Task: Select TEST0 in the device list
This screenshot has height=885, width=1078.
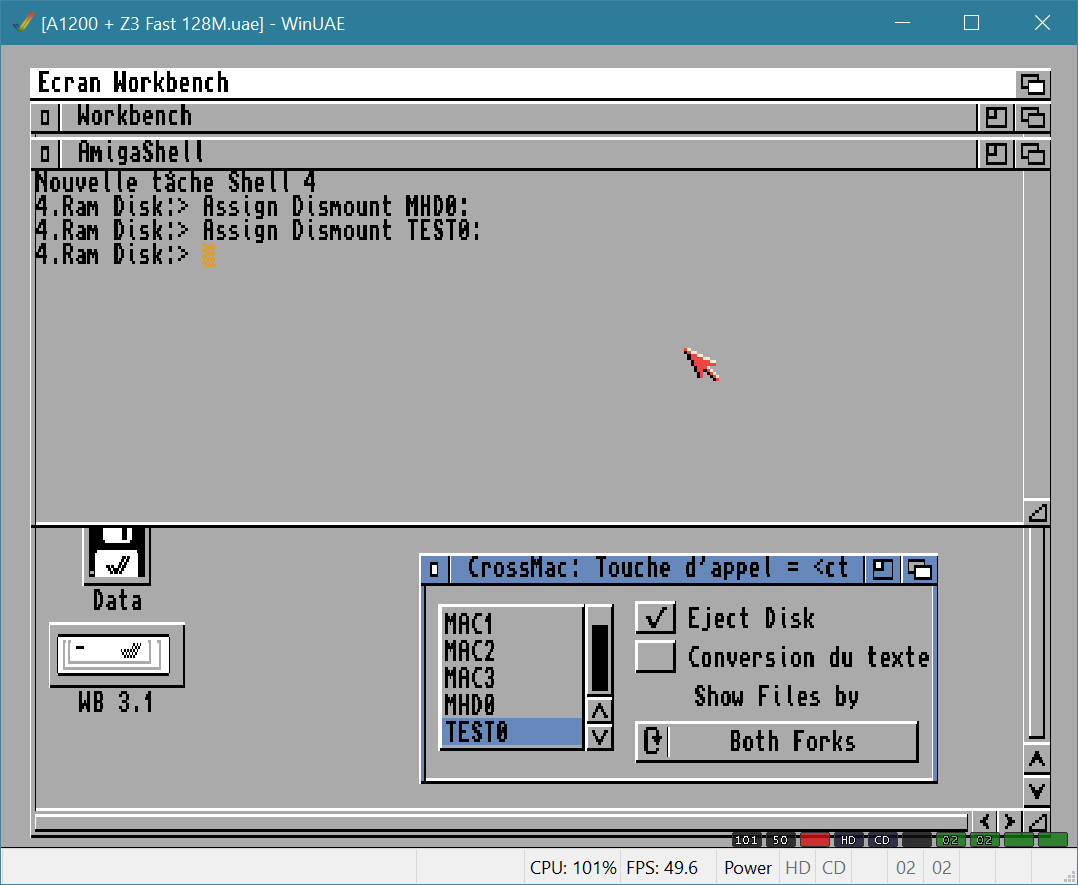Action: pos(511,732)
